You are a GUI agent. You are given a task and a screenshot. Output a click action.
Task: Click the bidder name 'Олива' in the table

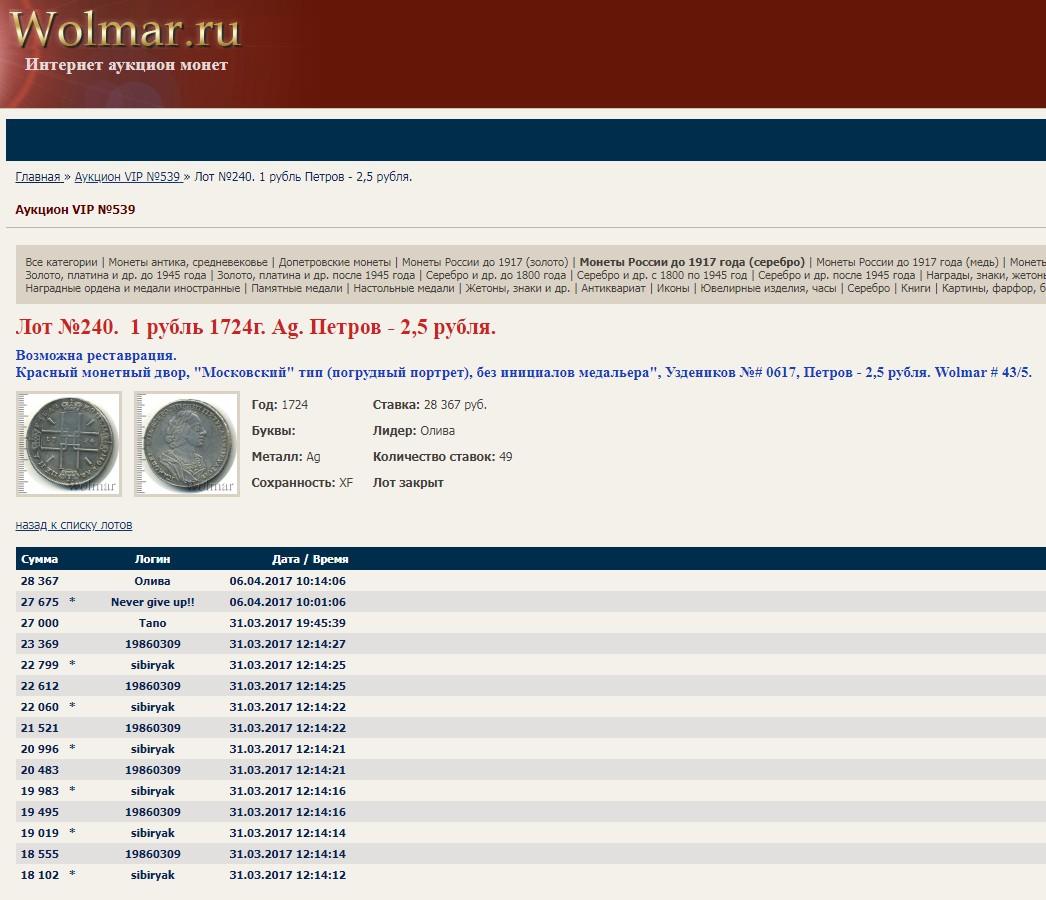pyautogui.click(x=152, y=581)
